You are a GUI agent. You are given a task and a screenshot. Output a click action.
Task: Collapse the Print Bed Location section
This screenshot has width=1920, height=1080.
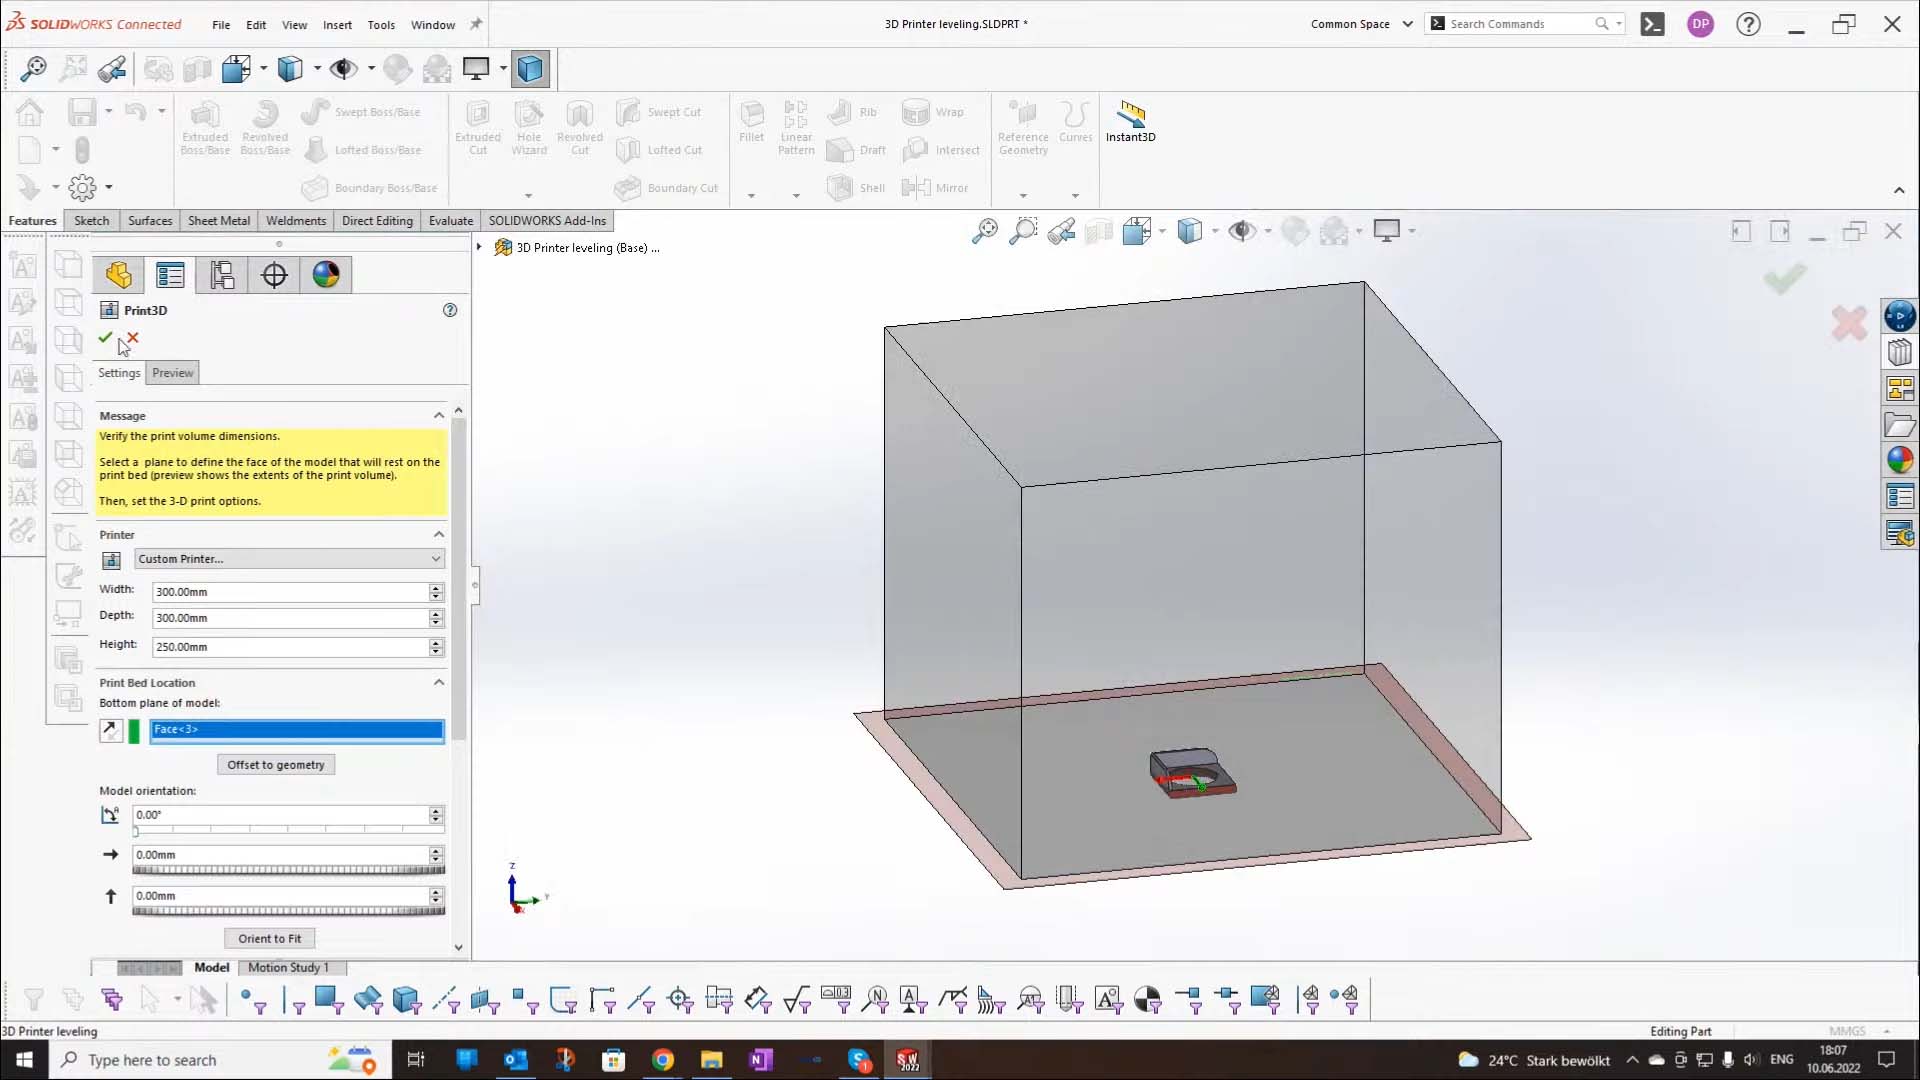click(x=438, y=681)
